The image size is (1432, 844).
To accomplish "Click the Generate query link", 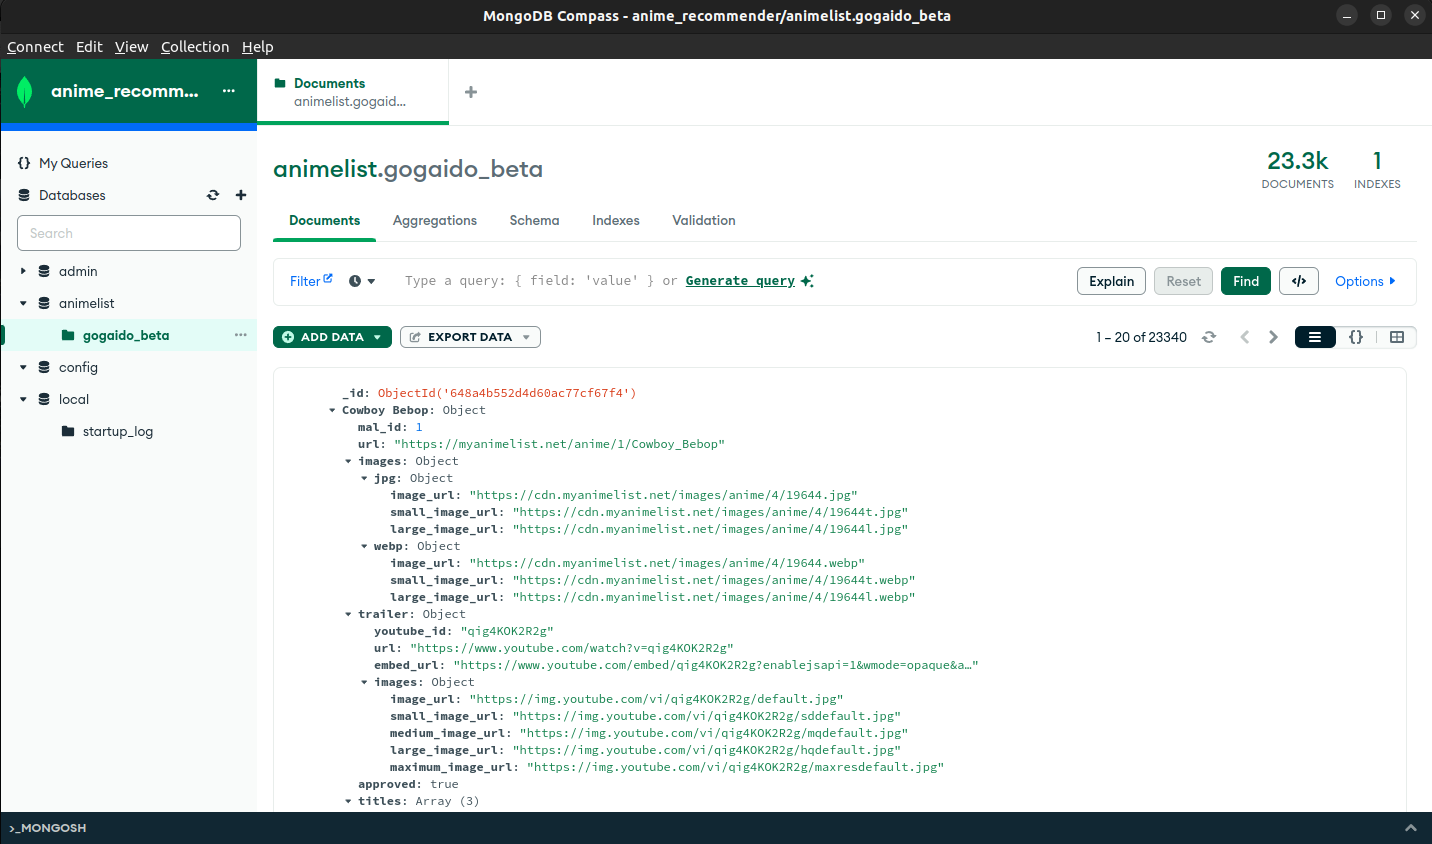I will point(740,281).
